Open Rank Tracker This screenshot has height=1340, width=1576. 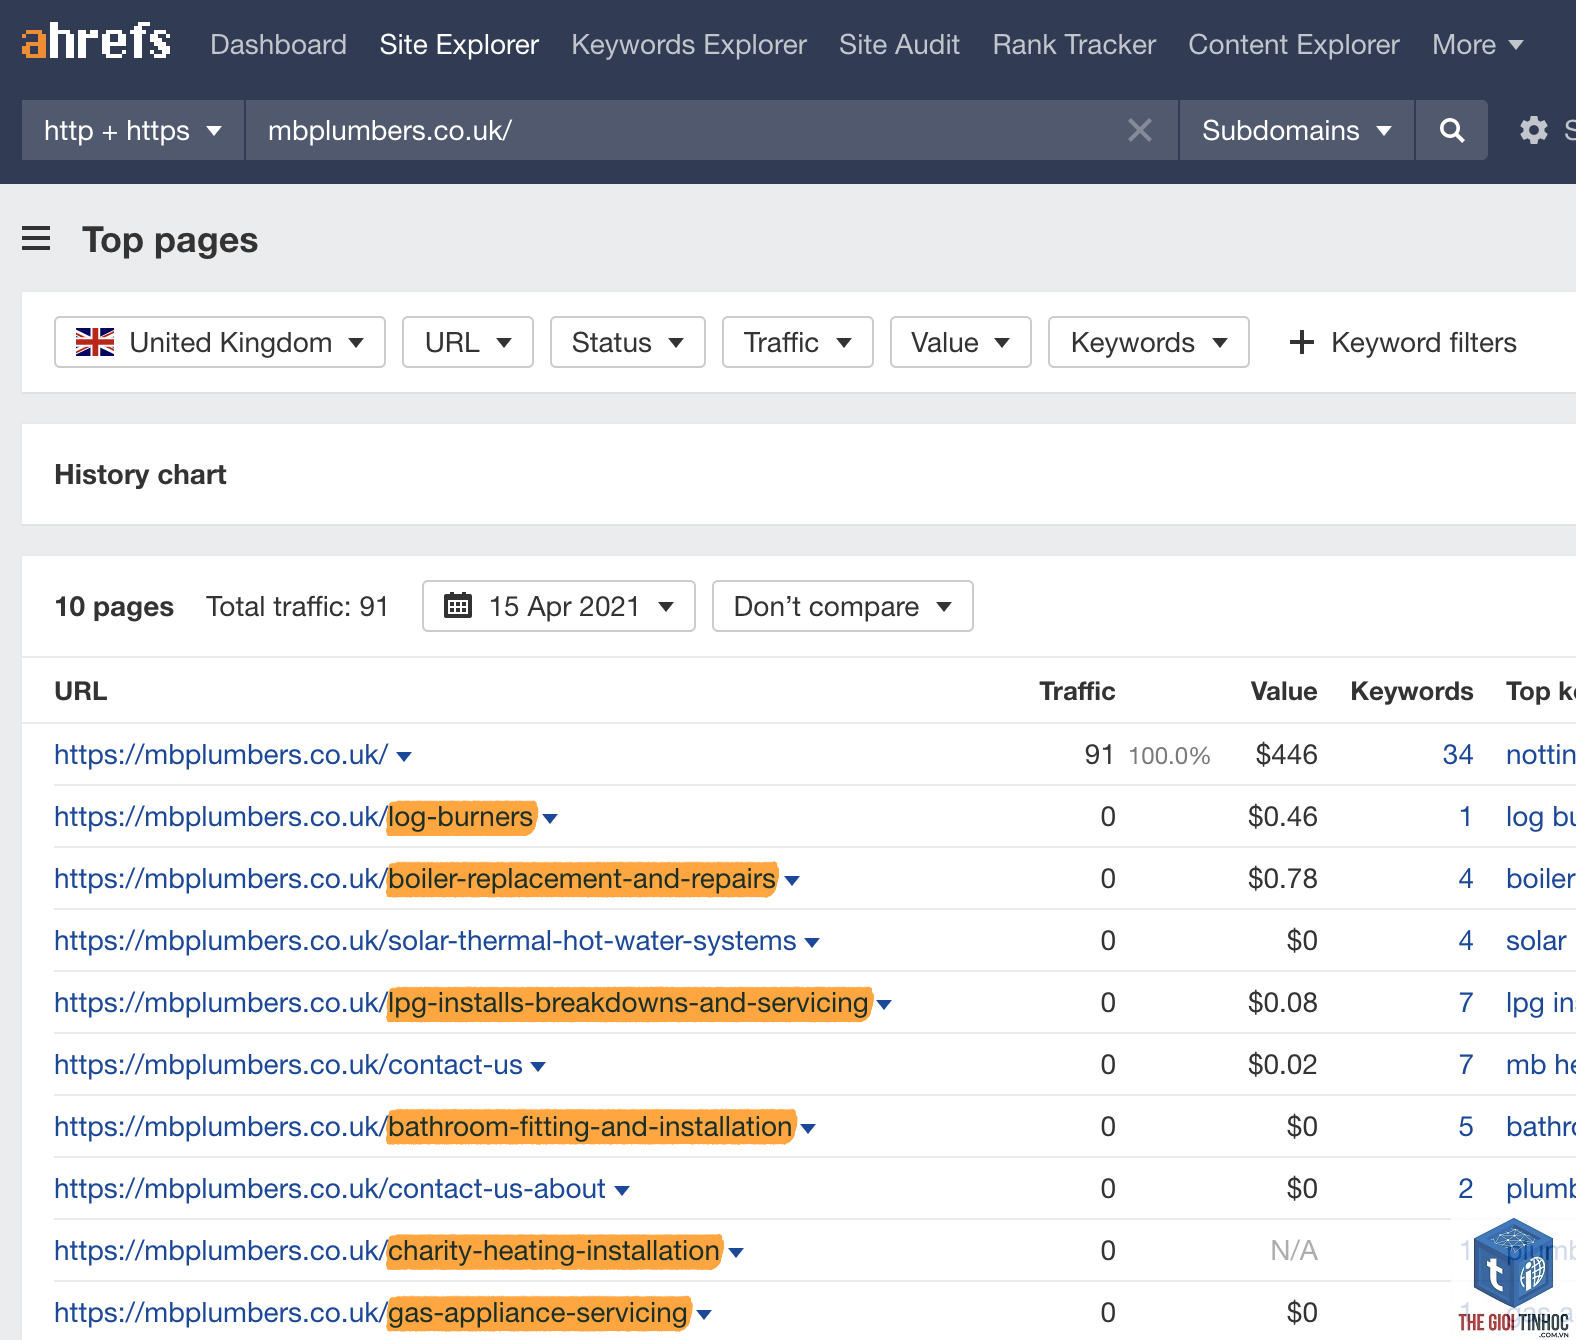(1074, 44)
